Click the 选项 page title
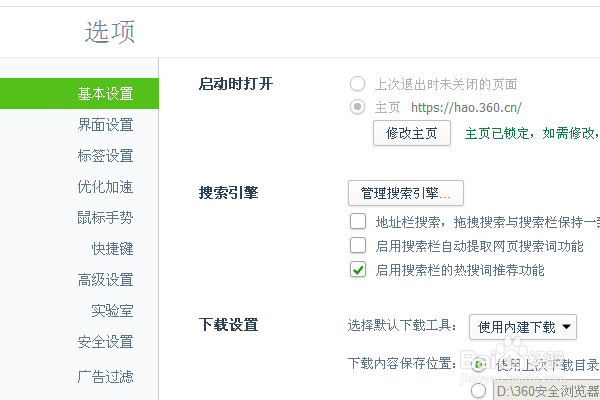The width and height of the screenshot is (600, 400). click(x=110, y=32)
